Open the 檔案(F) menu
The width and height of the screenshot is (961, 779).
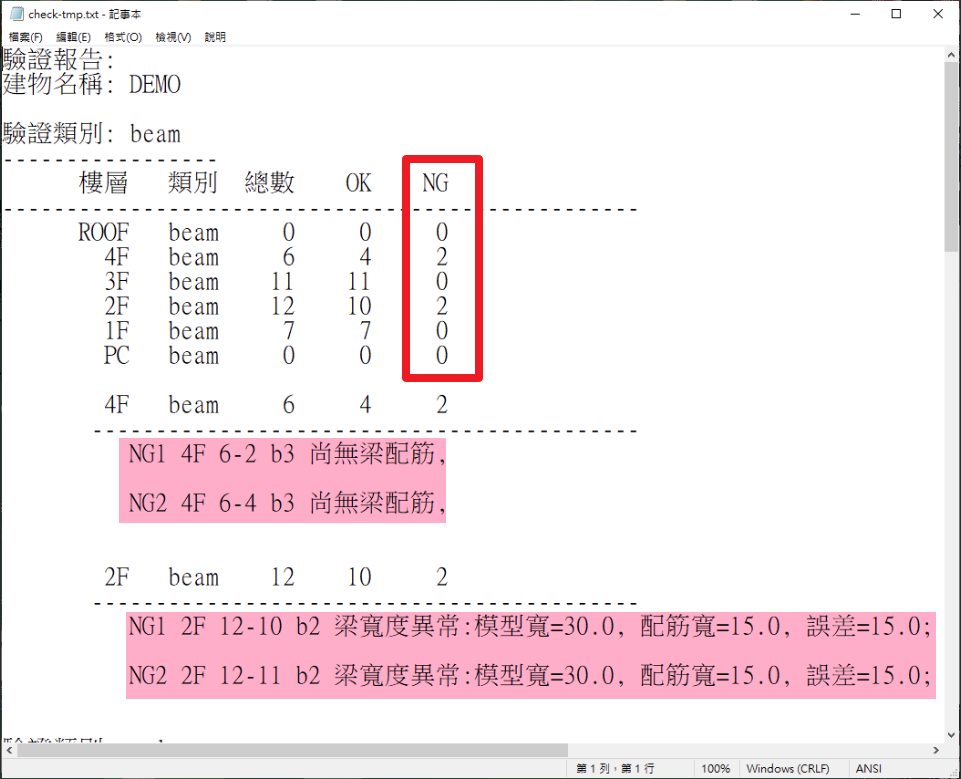tap(27, 37)
